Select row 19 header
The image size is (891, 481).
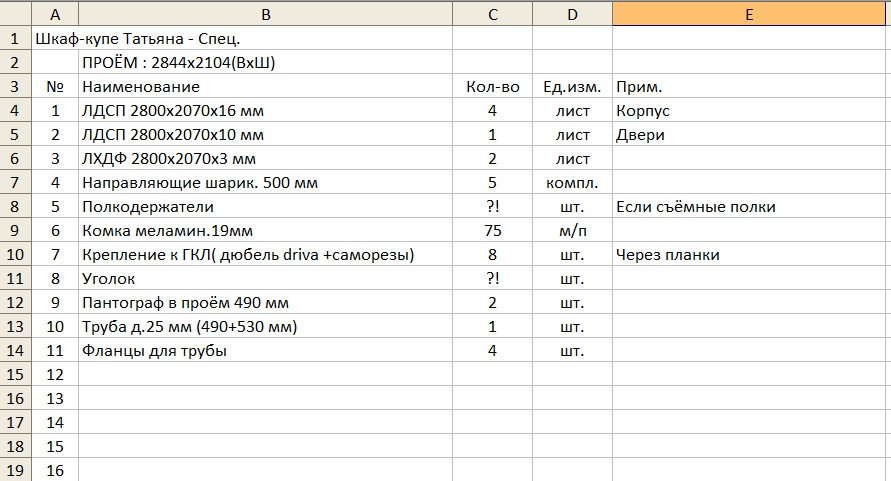click(x=15, y=470)
